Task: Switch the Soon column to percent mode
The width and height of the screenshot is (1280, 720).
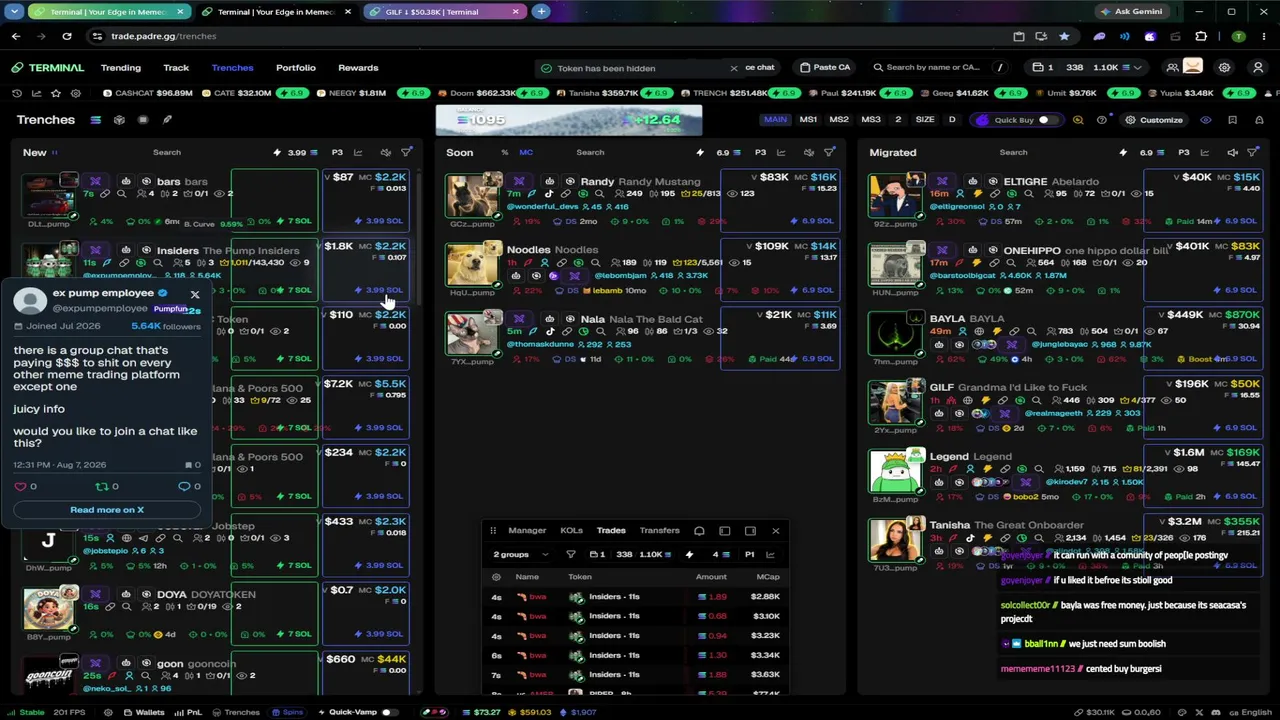Action: coord(505,153)
